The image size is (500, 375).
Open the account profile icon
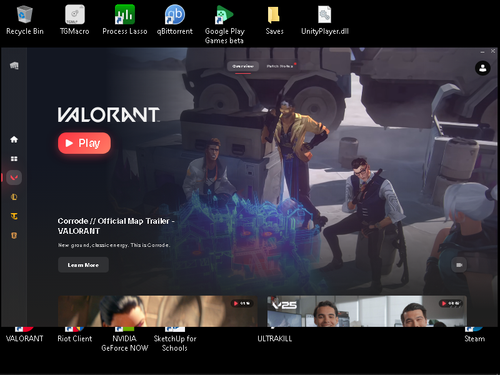(x=482, y=68)
